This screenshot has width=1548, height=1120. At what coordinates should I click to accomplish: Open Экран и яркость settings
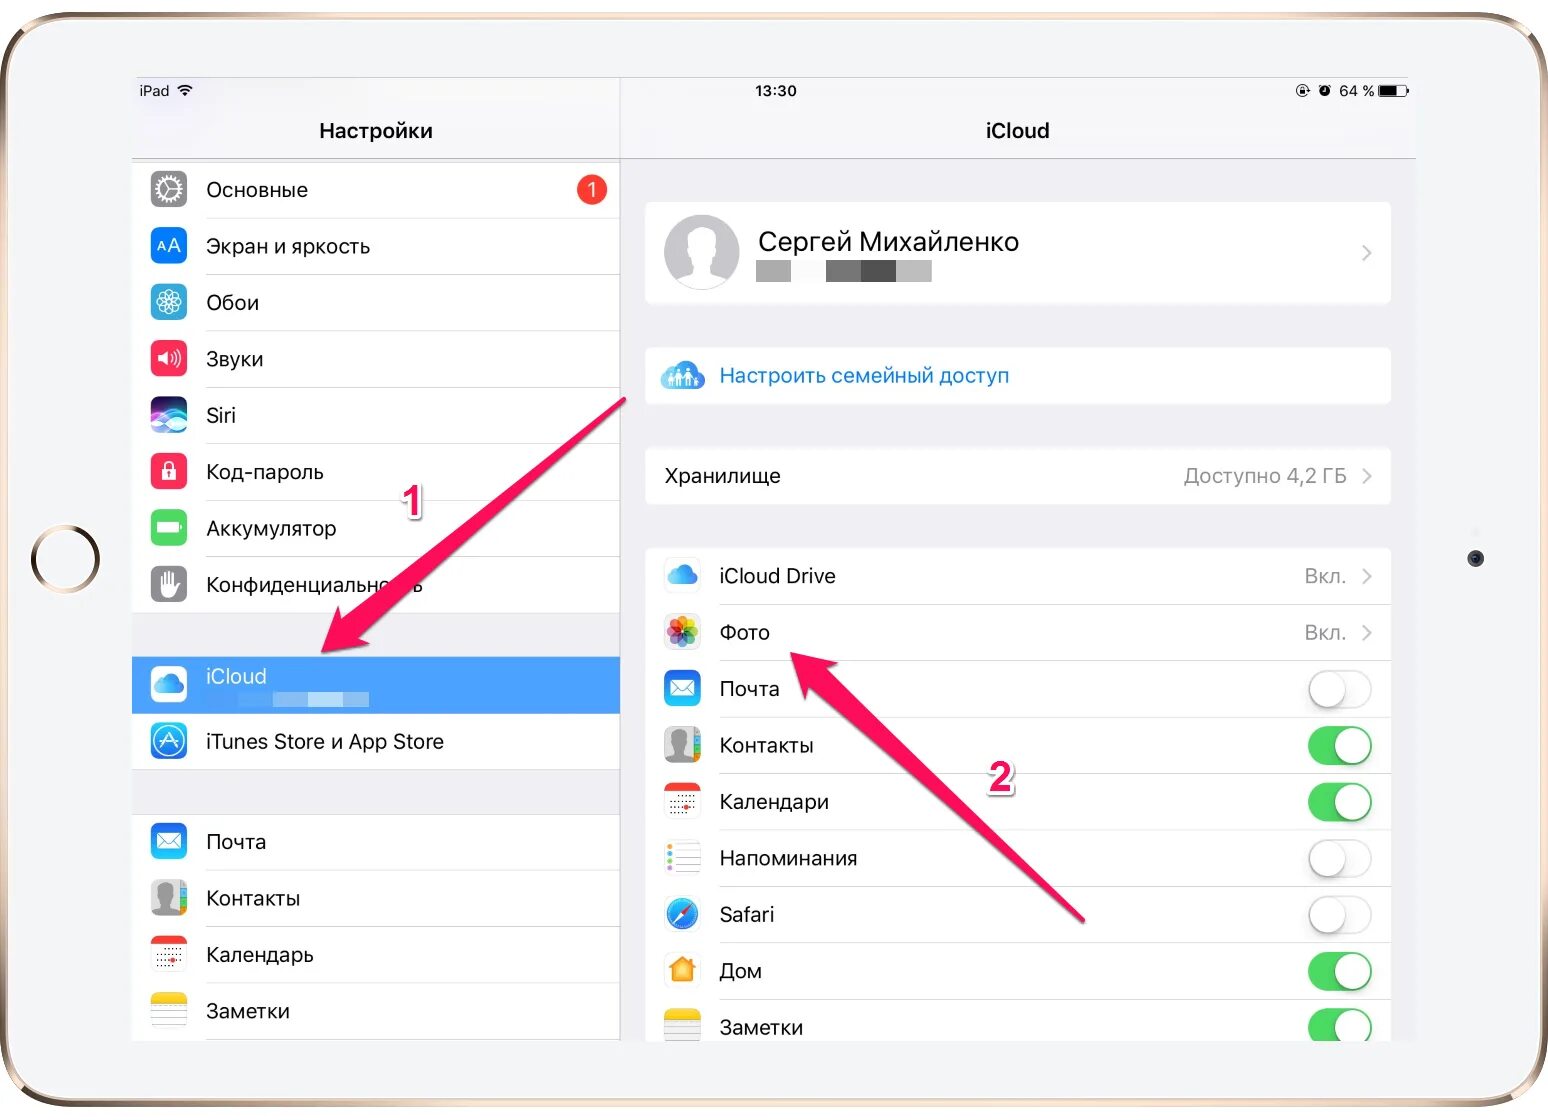click(x=376, y=246)
